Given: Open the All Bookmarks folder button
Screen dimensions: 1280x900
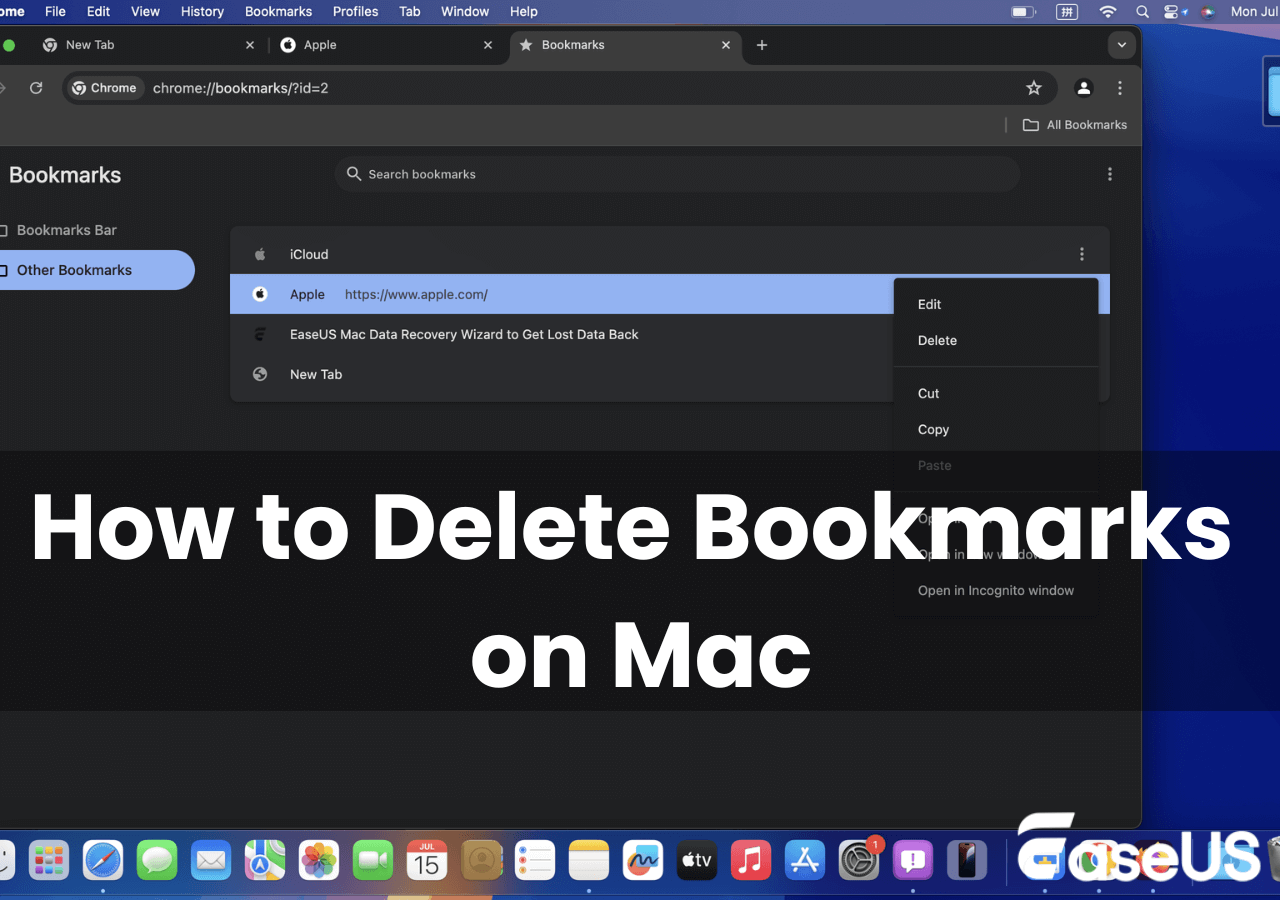Looking at the screenshot, I should [x=1074, y=125].
